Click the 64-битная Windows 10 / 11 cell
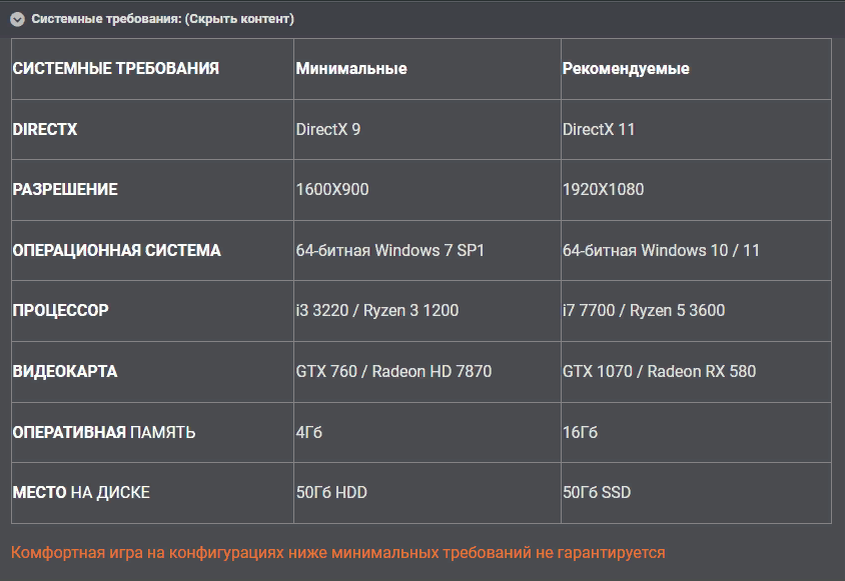Screen dimensions: 845x581 [661, 250]
